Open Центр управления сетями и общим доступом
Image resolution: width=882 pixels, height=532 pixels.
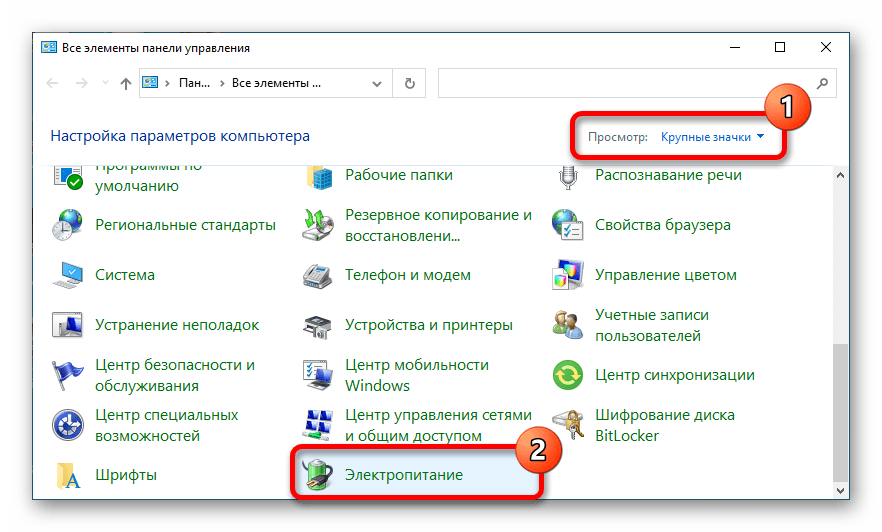point(437,424)
